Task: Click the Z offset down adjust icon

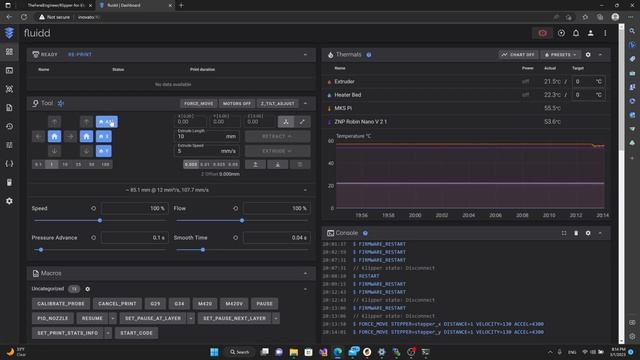Action: coord(278,164)
